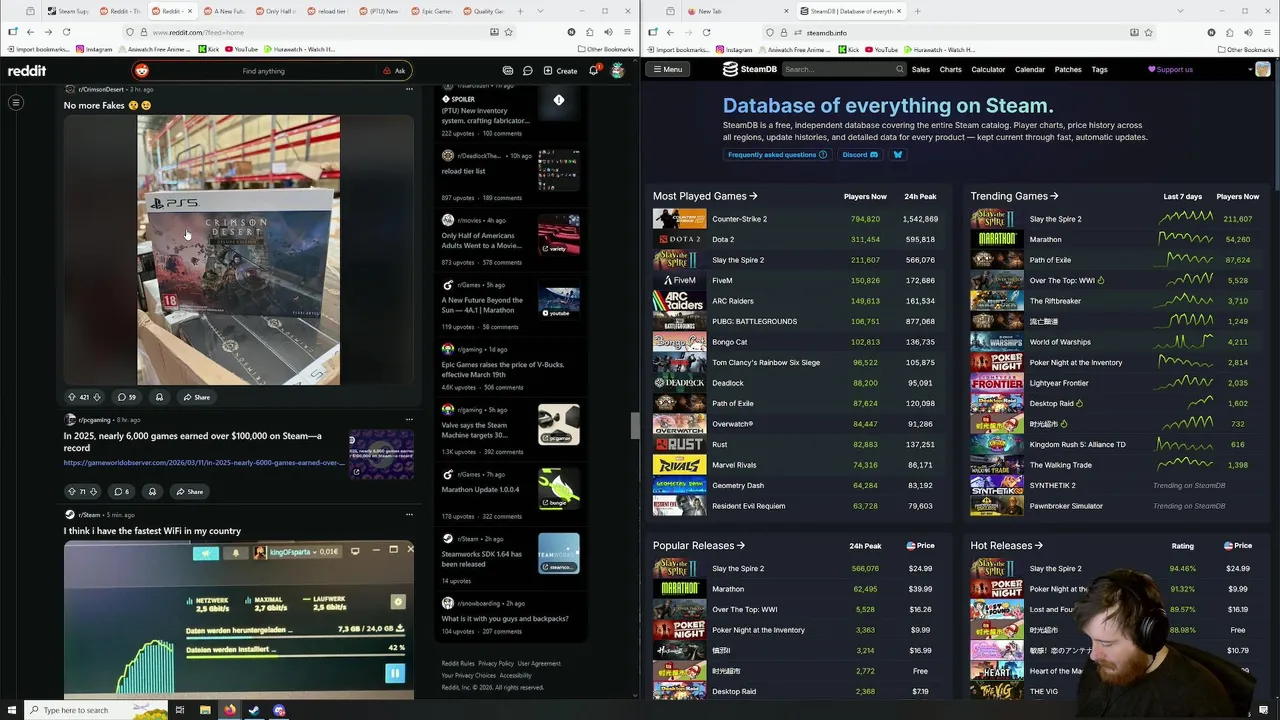The width and height of the screenshot is (1280, 720).
Task: Click the SteamDB logo
Action: [x=750, y=69]
